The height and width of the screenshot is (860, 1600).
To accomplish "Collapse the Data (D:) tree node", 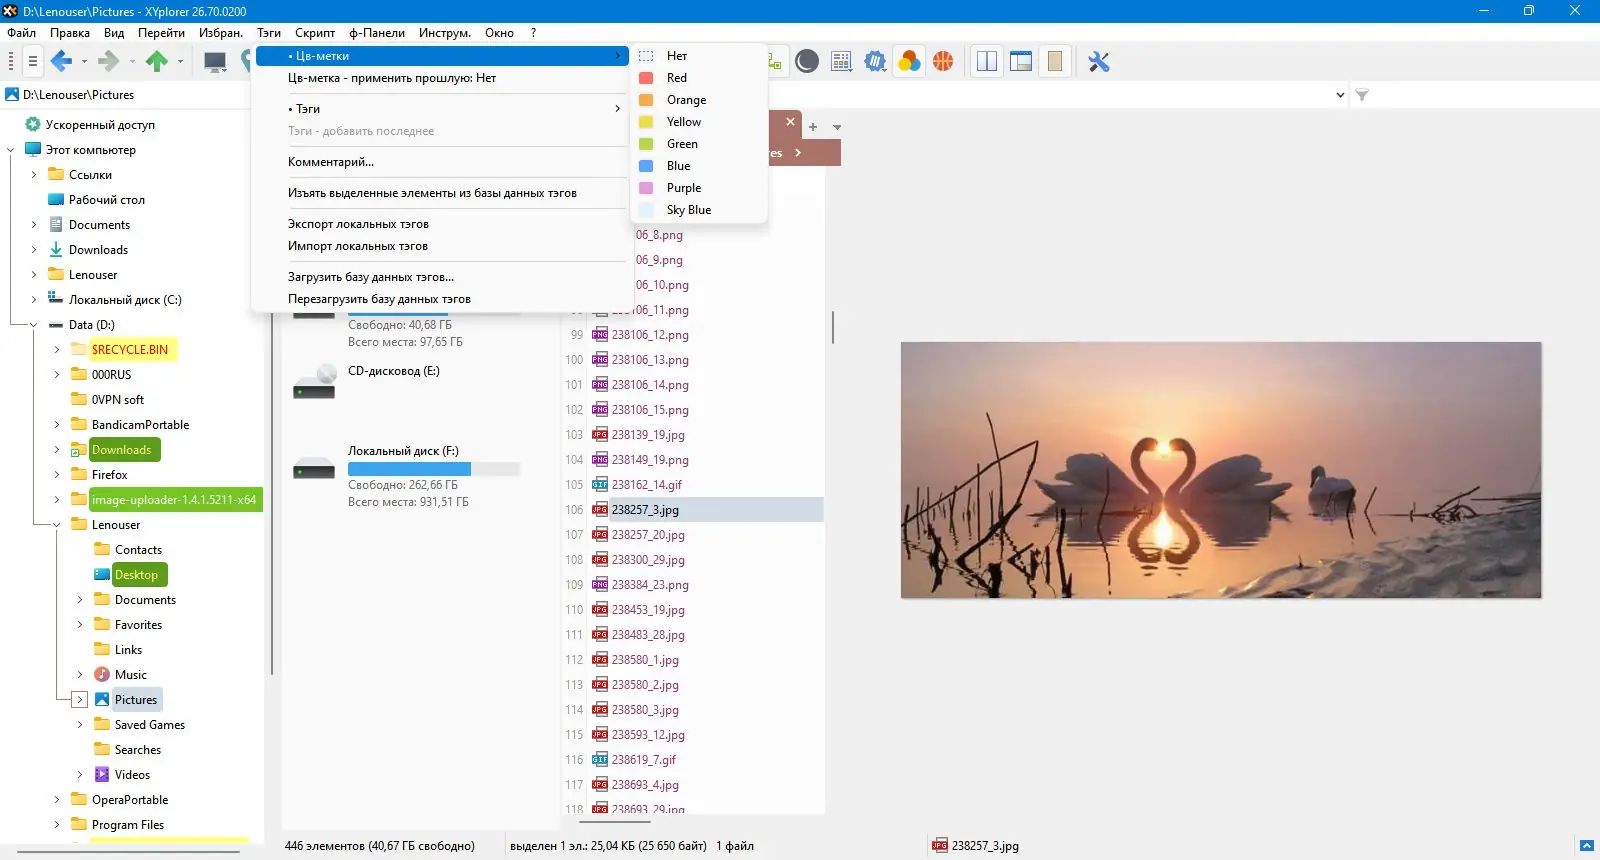I will tap(34, 325).
